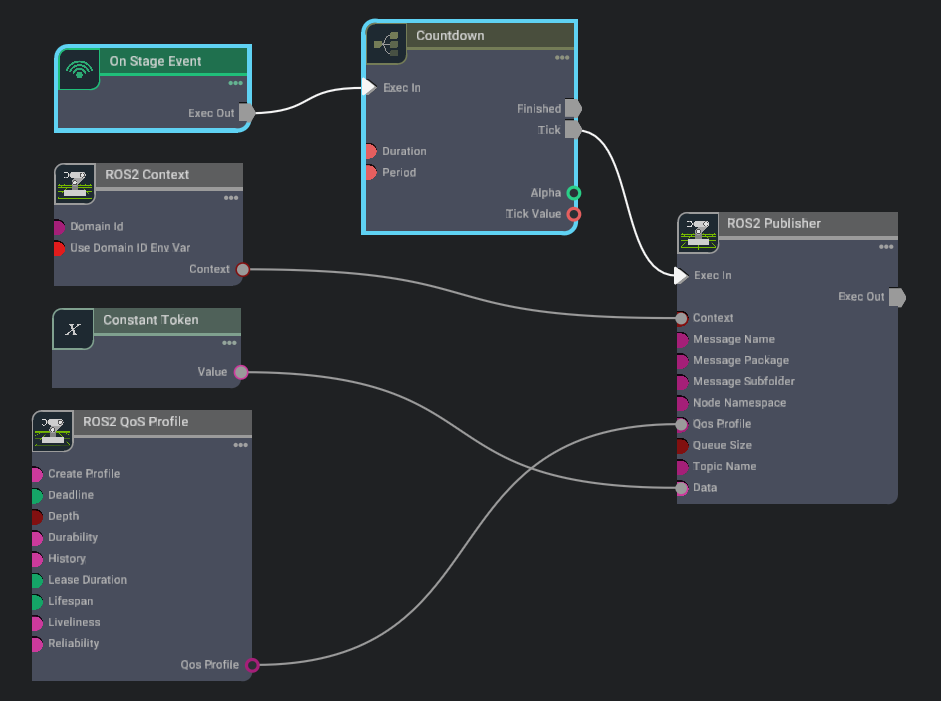Open ROS2 QoS Profile ellipsis menu

(x=240, y=445)
